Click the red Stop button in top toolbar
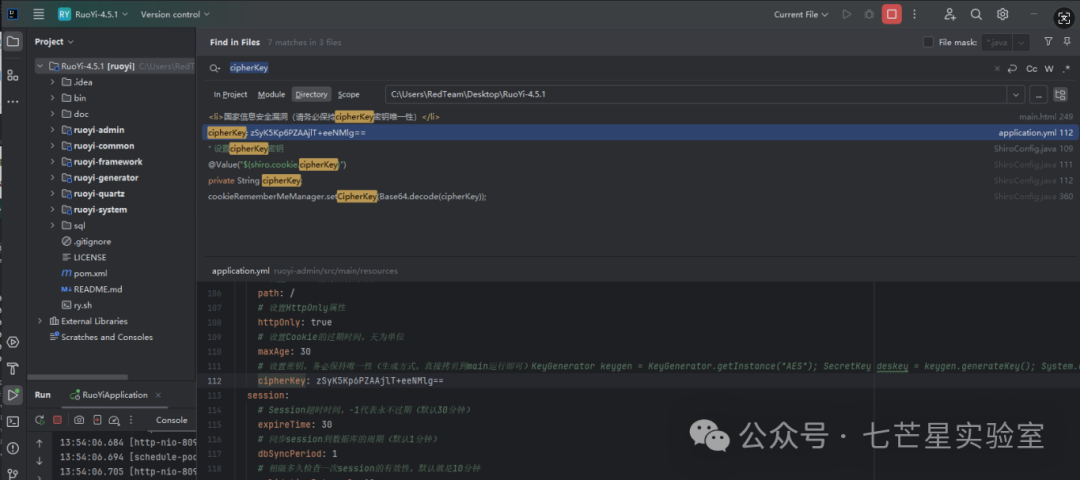The height and width of the screenshot is (480, 1080). coord(892,14)
